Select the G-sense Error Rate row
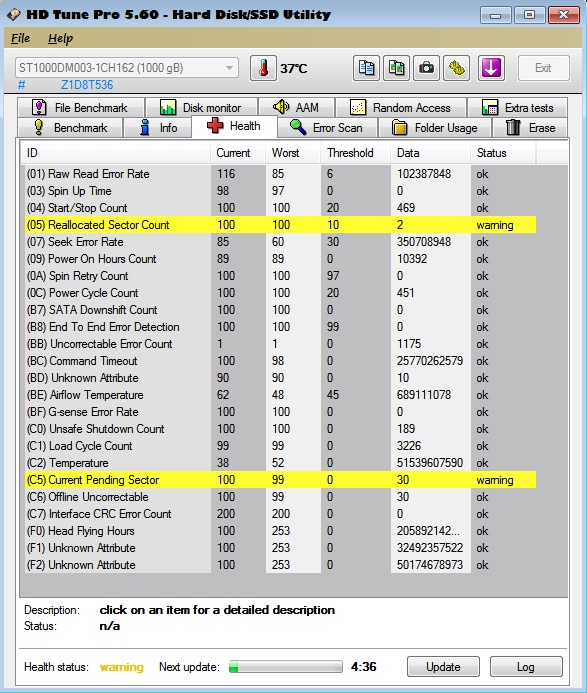587x693 pixels. [280, 412]
